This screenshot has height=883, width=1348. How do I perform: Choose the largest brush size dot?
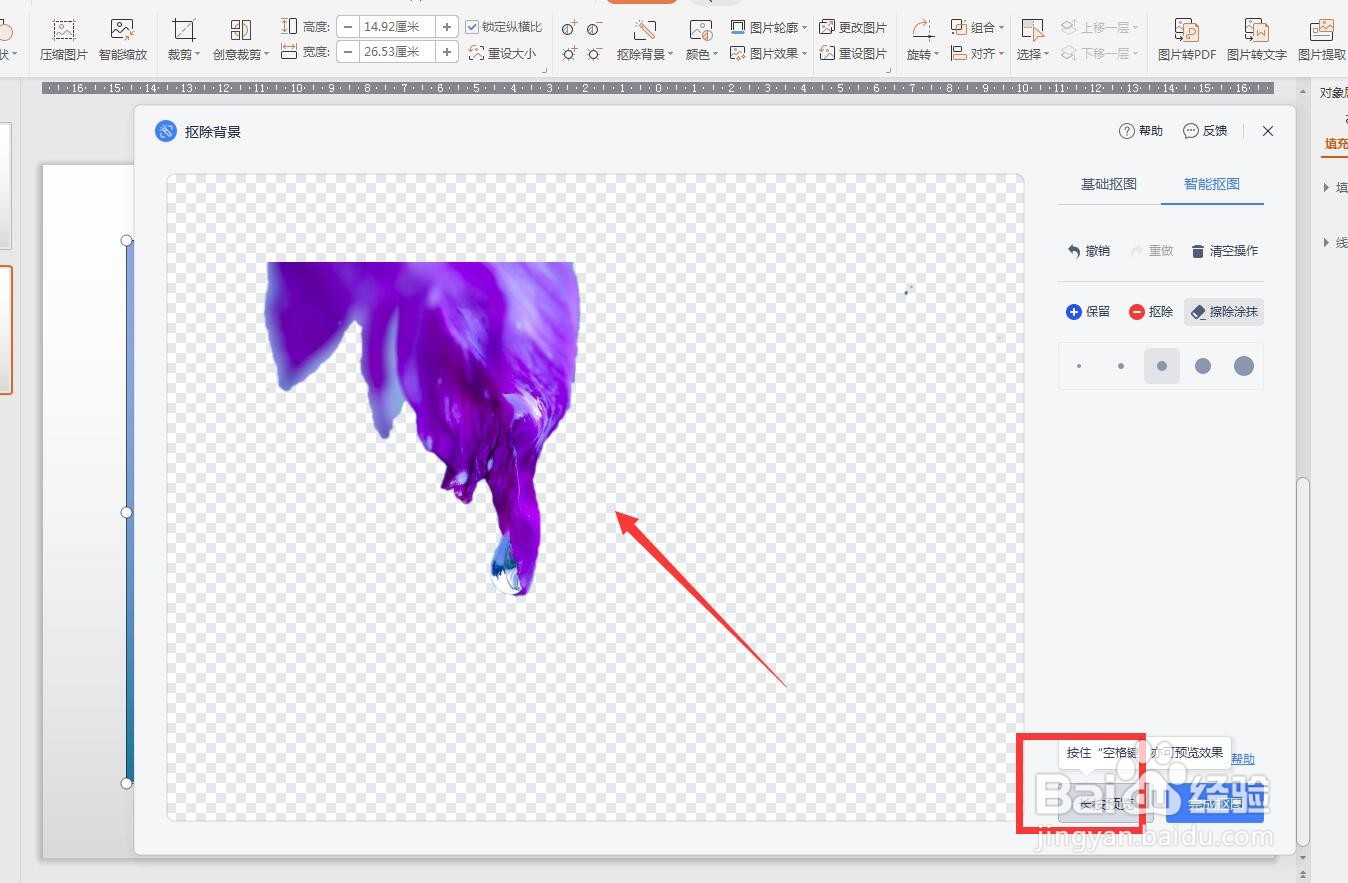[1243, 366]
